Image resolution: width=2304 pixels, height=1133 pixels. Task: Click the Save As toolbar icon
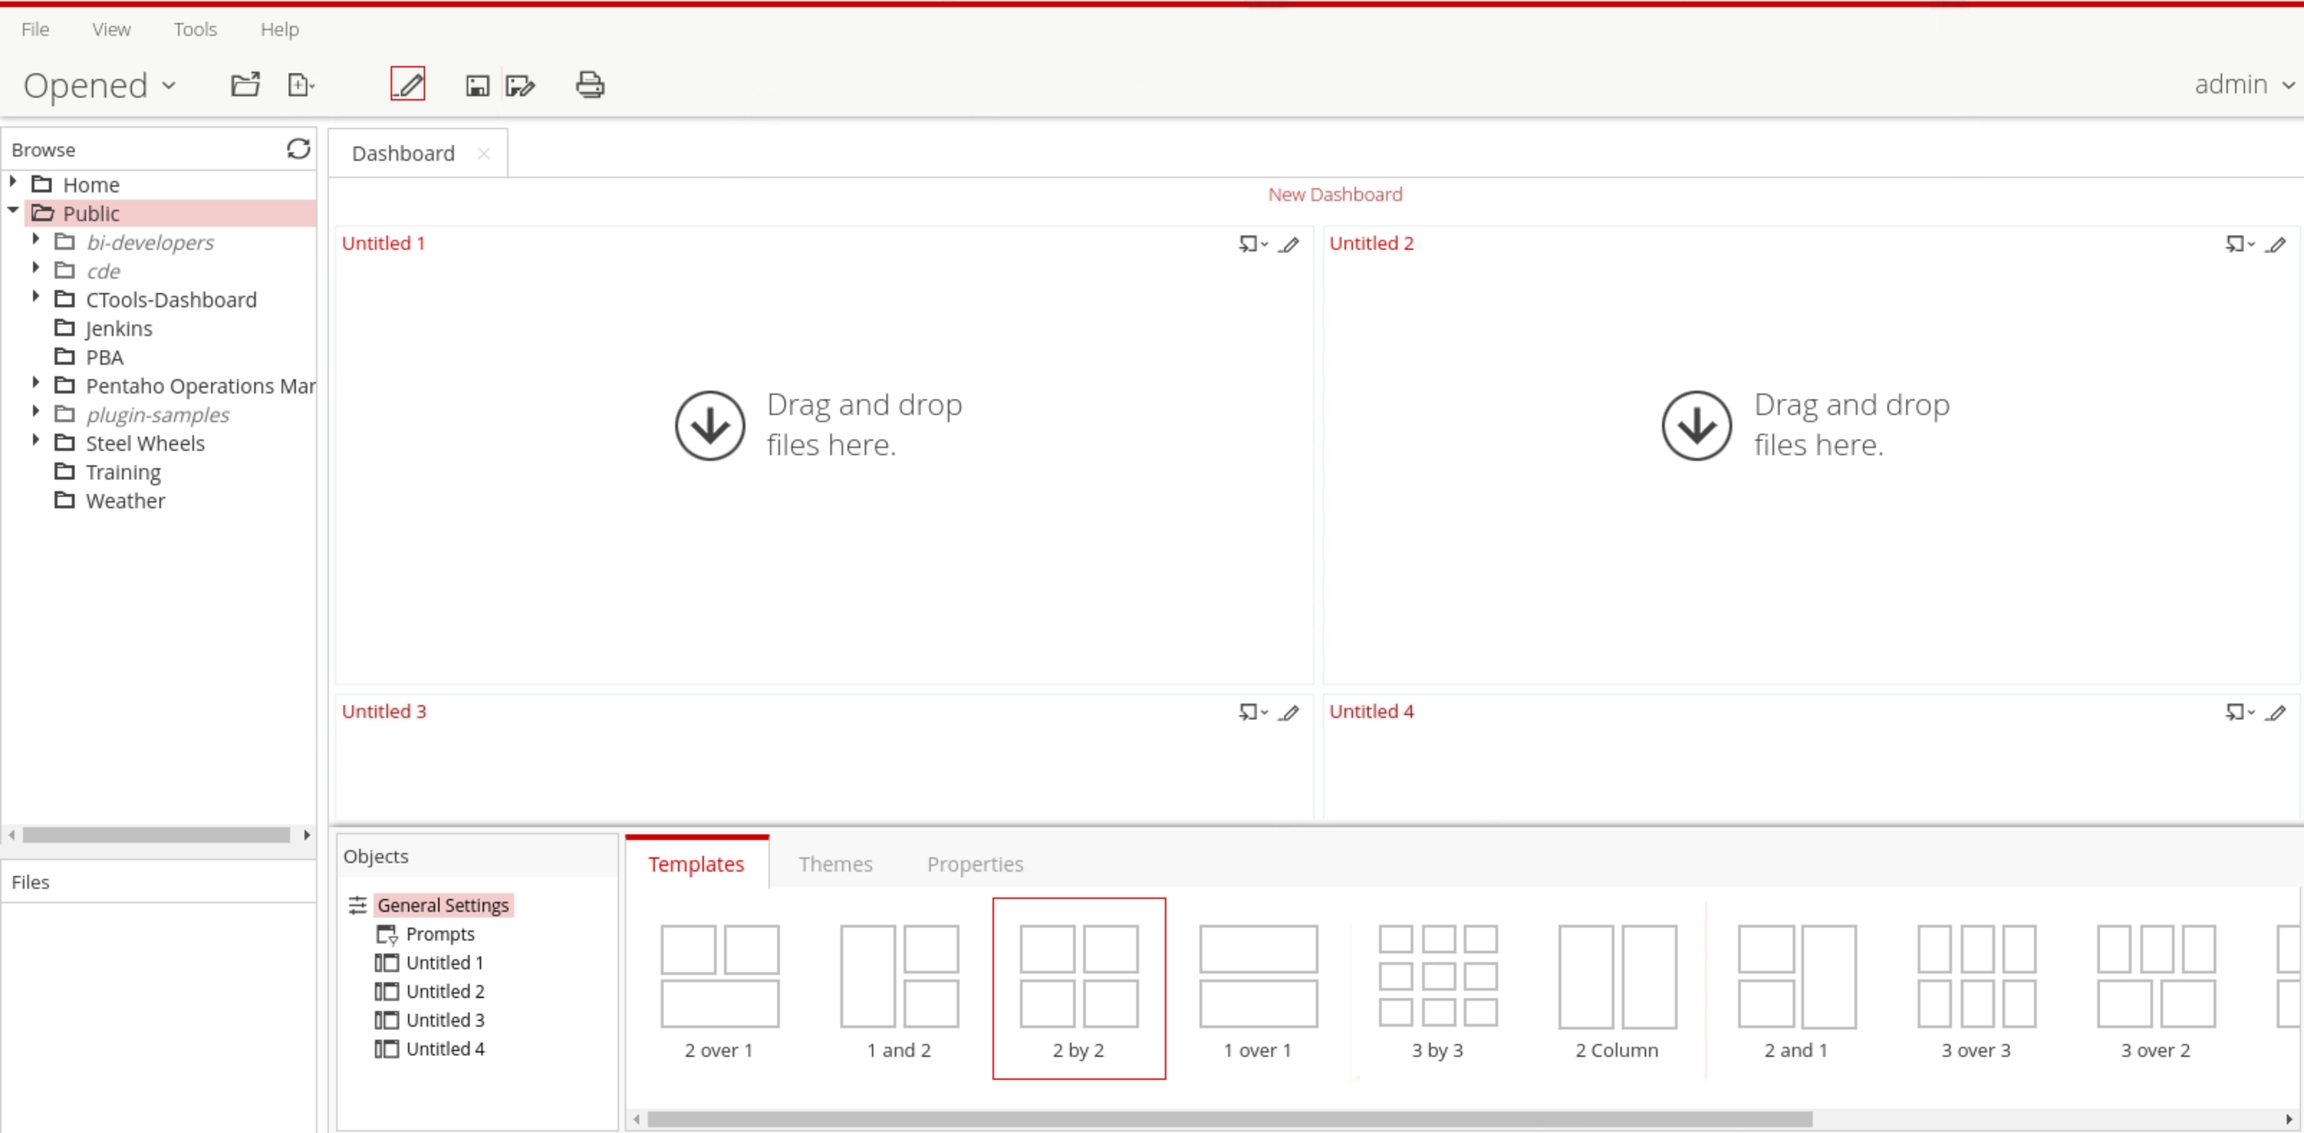coord(521,86)
